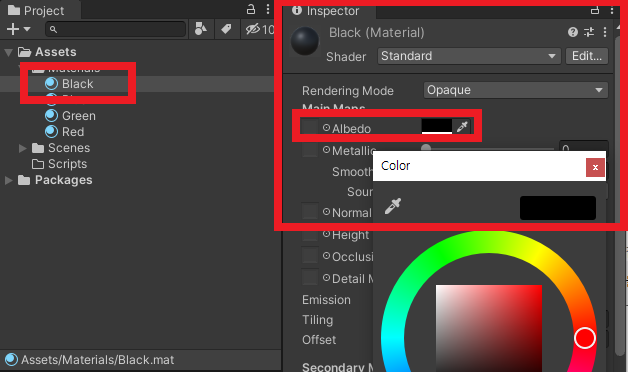The width and height of the screenshot is (628, 372).
Task: Click the Red material sphere icon
Action: 51,131
